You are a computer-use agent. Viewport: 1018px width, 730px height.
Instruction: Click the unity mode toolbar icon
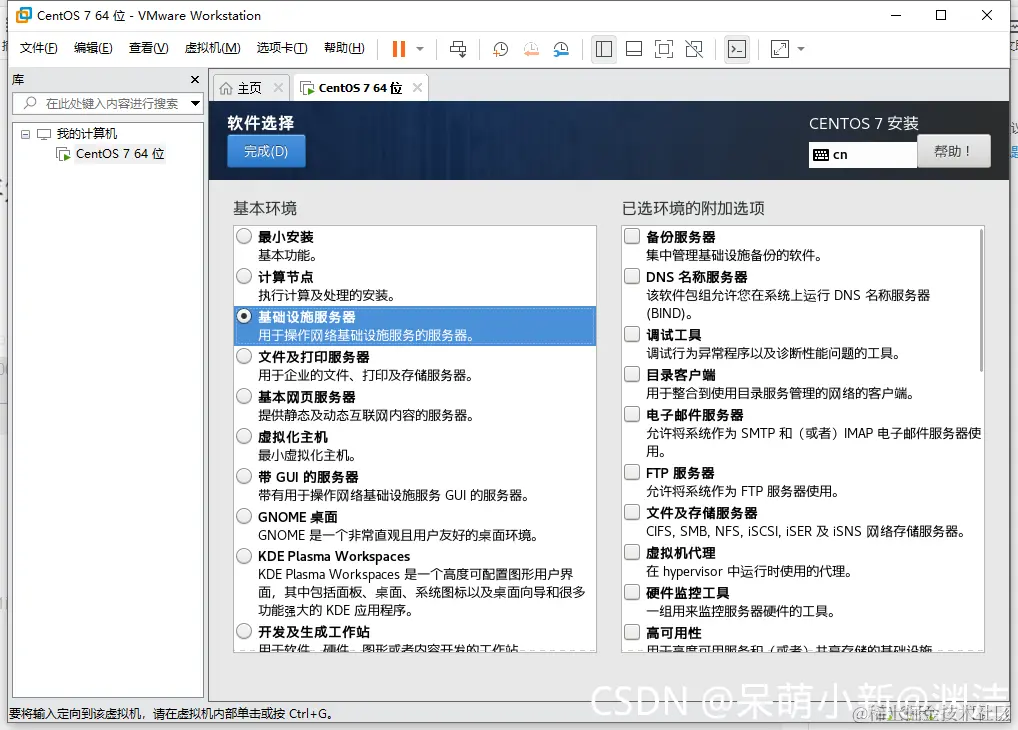(694, 49)
